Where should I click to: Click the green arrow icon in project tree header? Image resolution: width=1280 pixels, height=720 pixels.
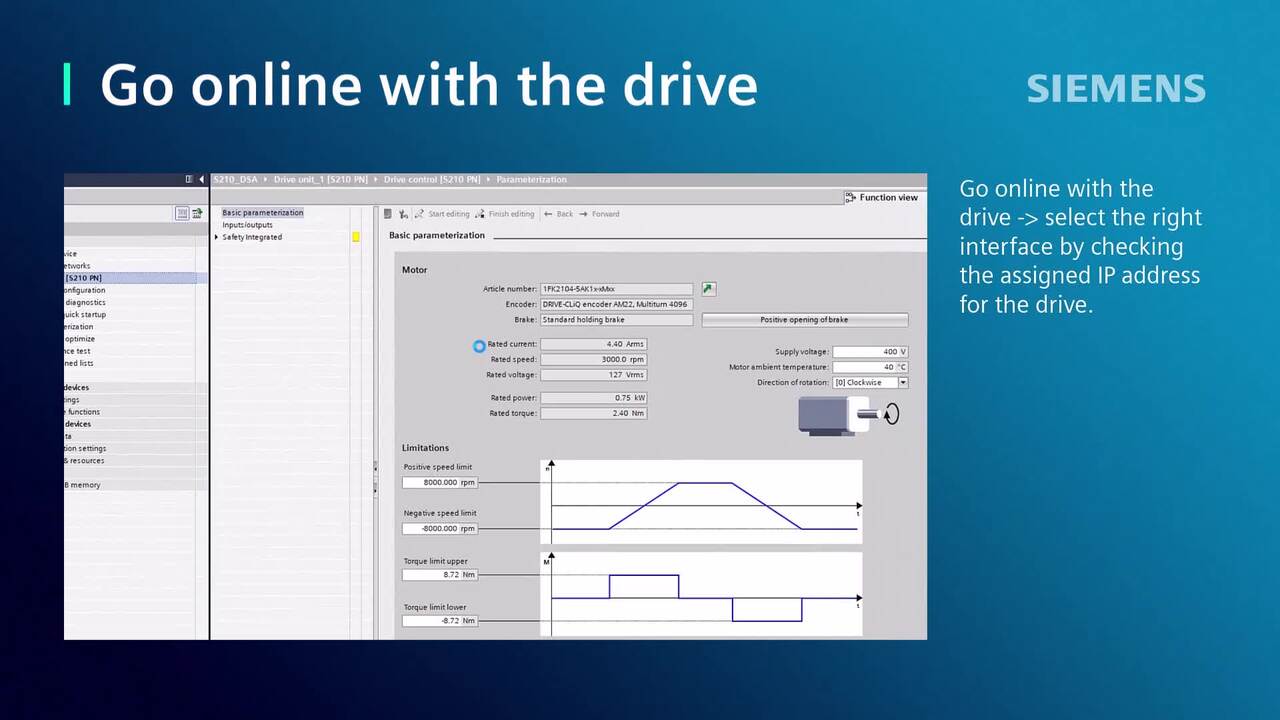coord(197,213)
